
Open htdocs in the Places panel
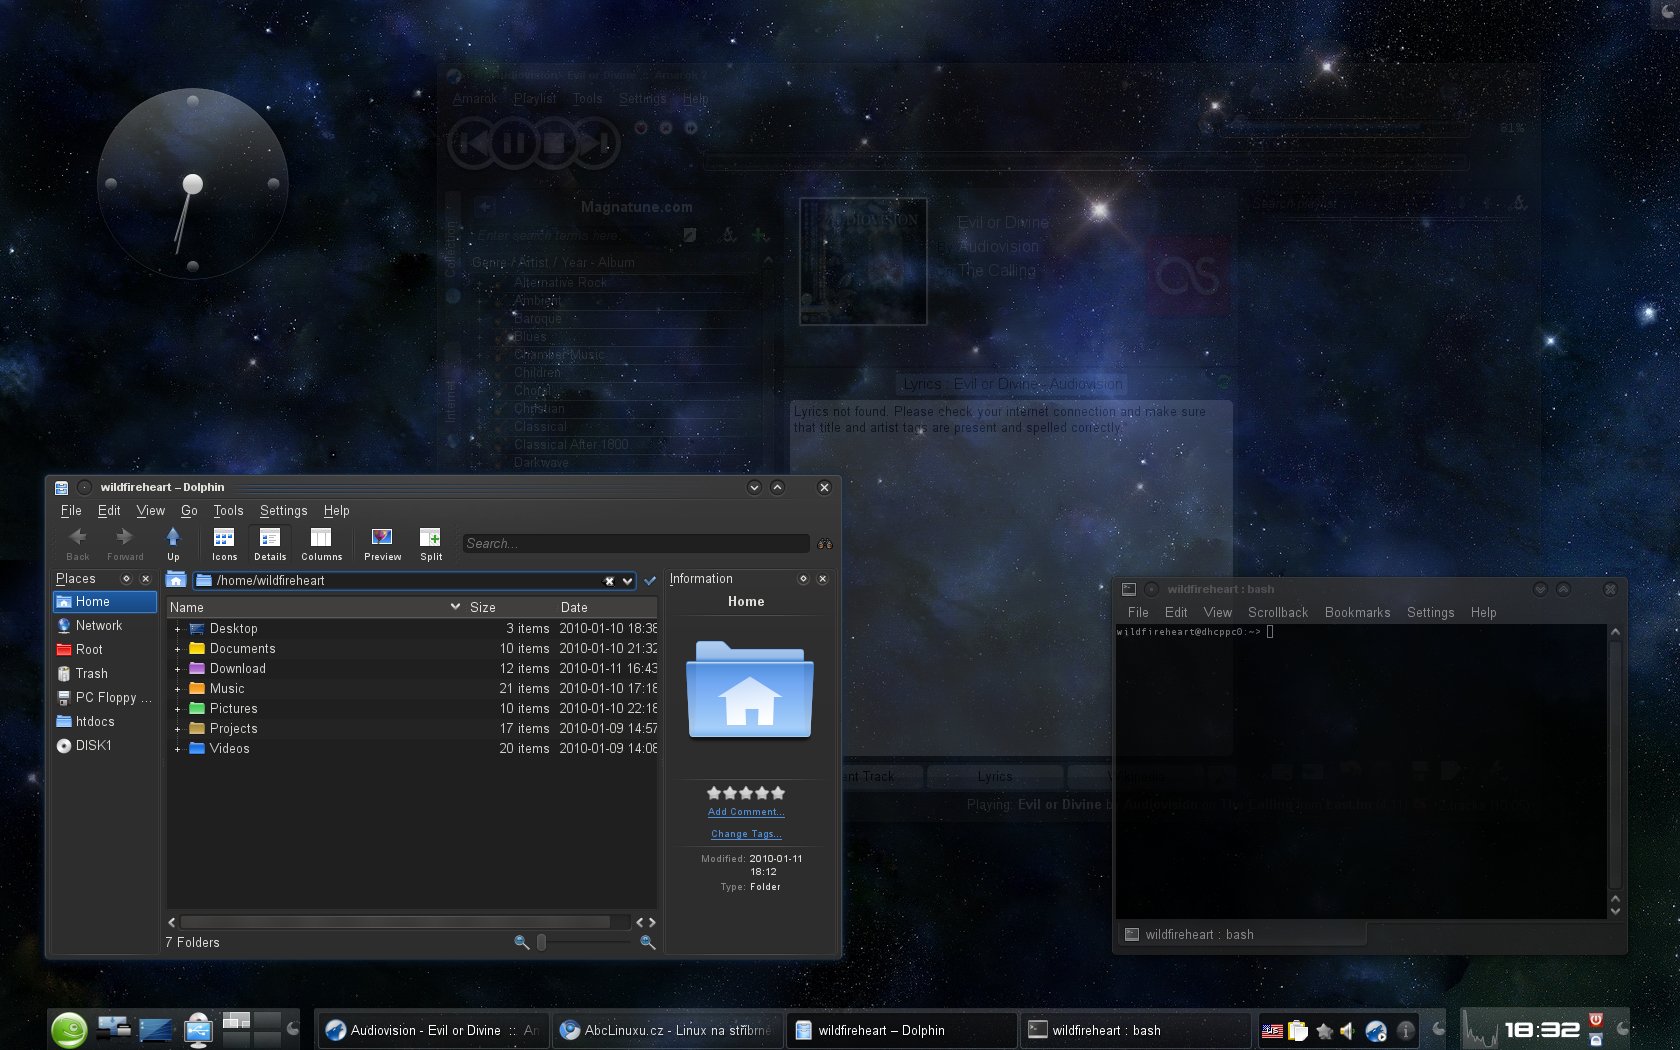[x=105, y=722]
